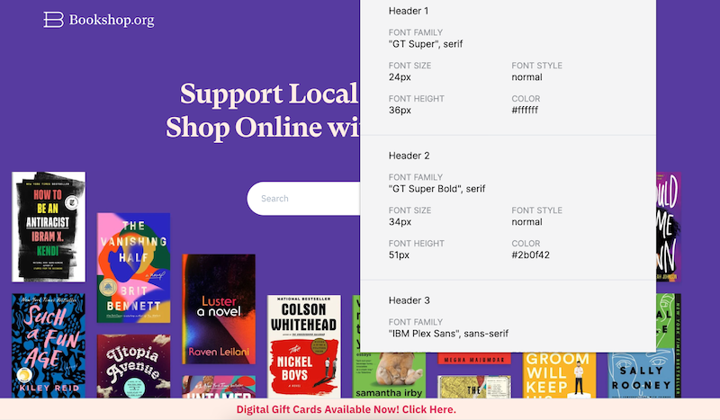Select How to Be an Antiracist cover
The height and width of the screenshot is (420, 720).
click(x=49, y=227)
